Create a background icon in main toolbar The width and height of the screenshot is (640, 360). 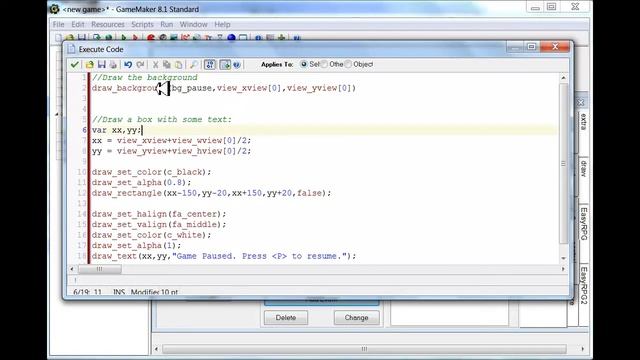coord(174,38)
